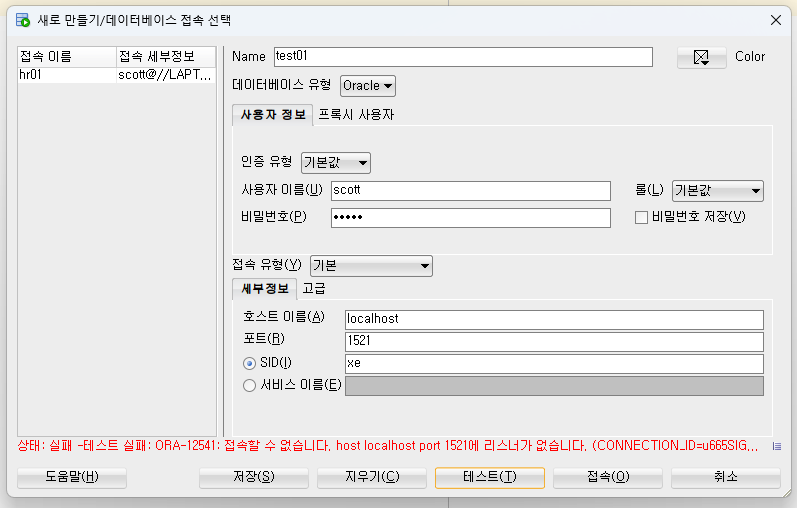Select the hr01 connection row
The image size is (797, 508).
(116, 75)
